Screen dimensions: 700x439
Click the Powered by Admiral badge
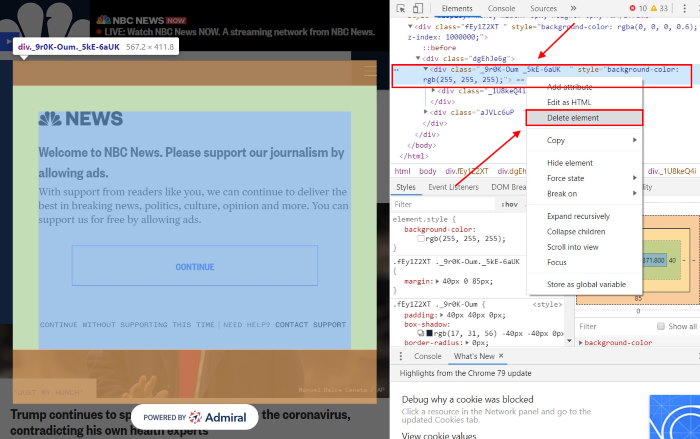pos(195,417)
